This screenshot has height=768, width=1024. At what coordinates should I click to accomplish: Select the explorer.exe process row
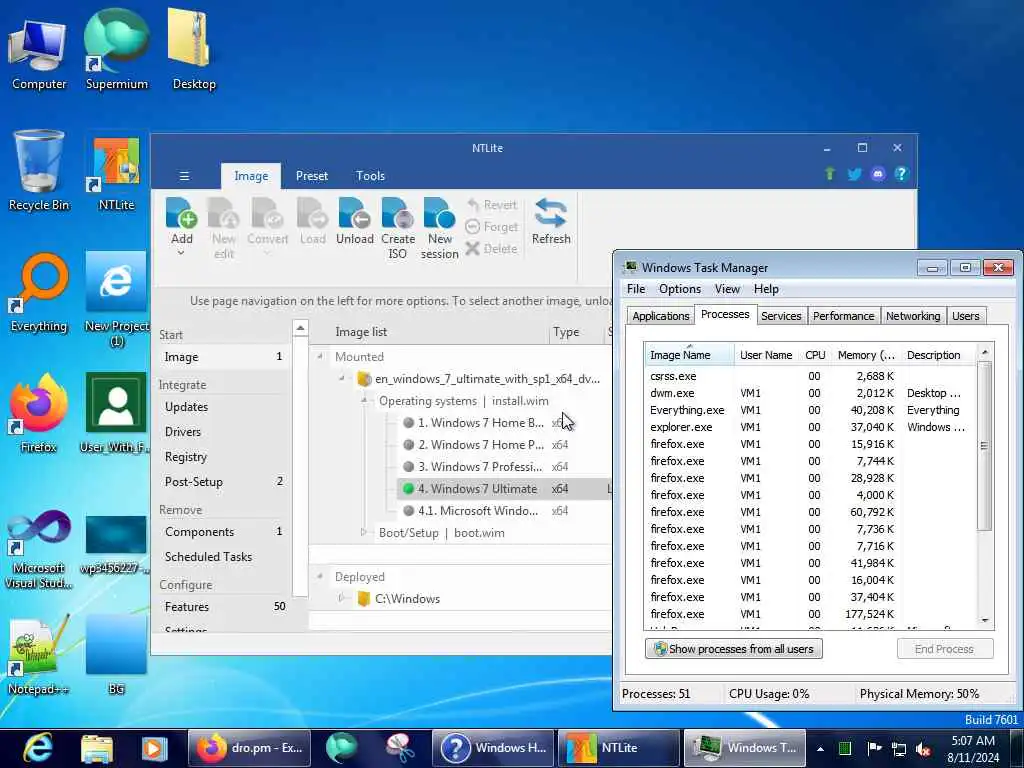[810, 427]
